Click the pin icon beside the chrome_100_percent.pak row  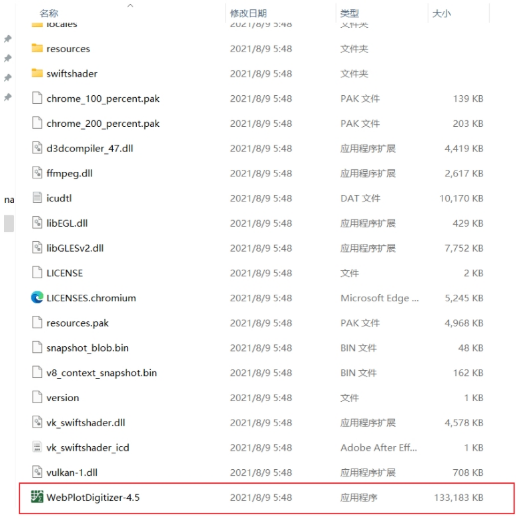(8, 97)
